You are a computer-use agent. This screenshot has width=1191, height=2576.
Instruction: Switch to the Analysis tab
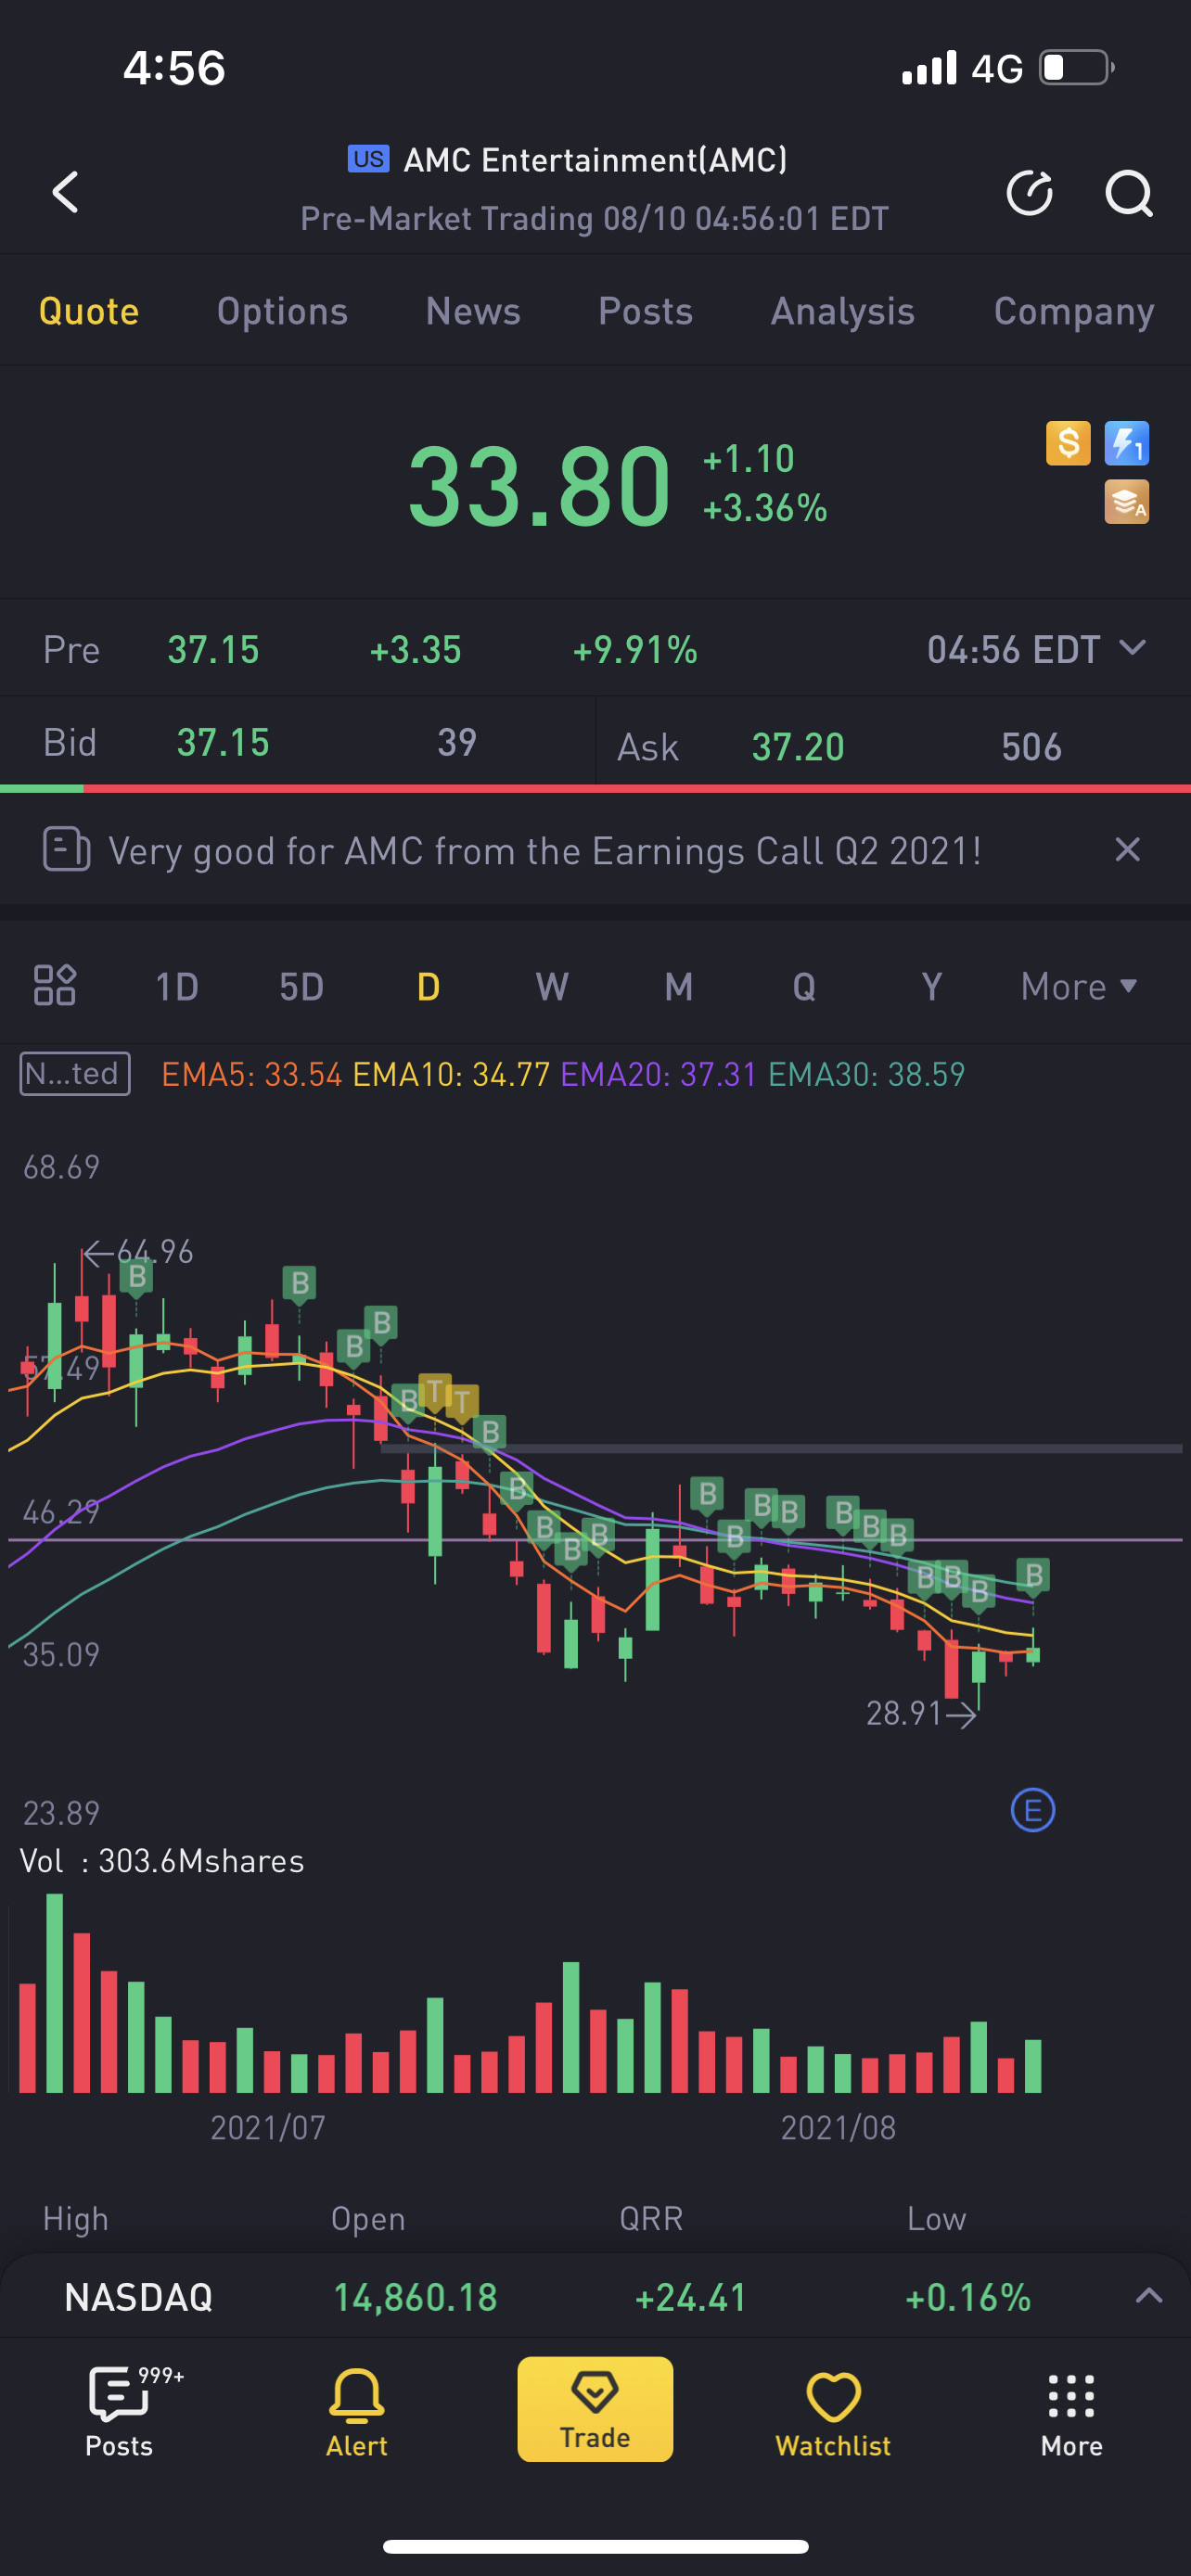tap(843, 311)
